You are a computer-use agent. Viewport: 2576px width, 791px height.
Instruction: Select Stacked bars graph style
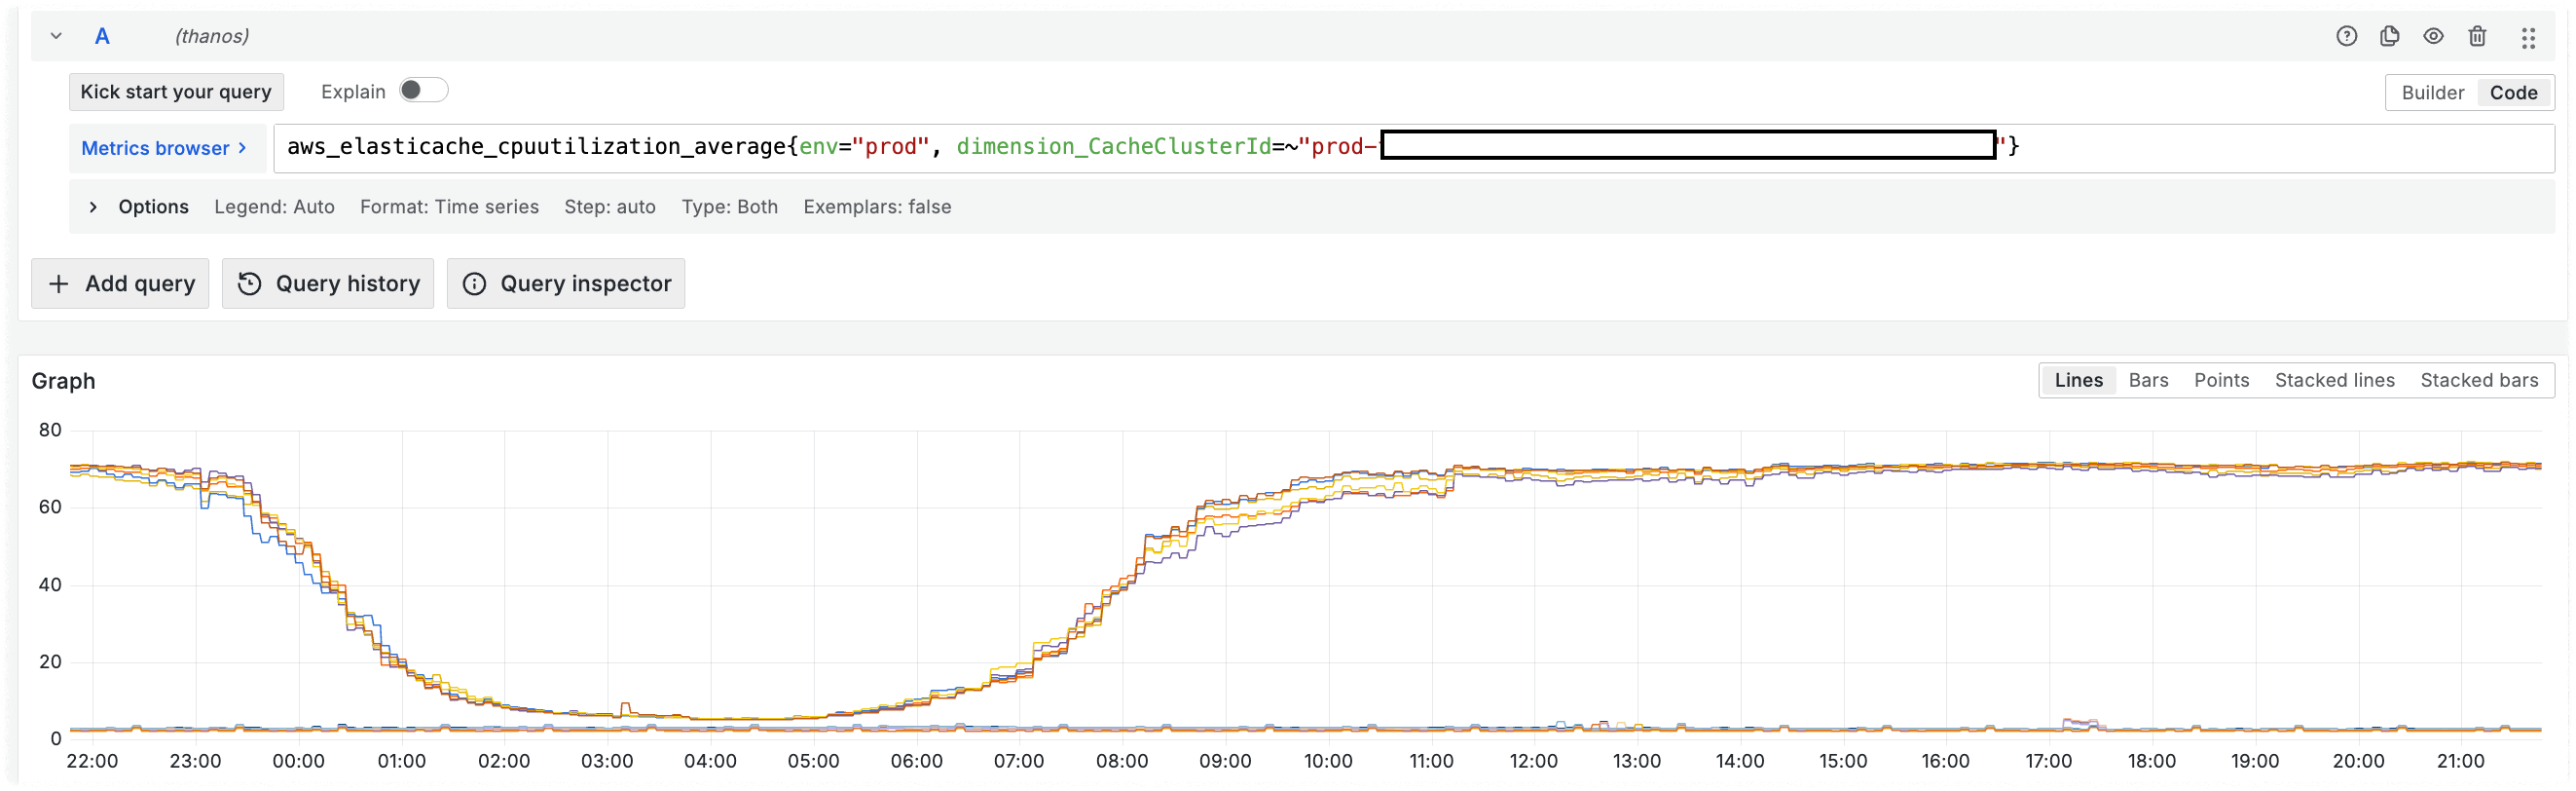tap(2478, 380)
